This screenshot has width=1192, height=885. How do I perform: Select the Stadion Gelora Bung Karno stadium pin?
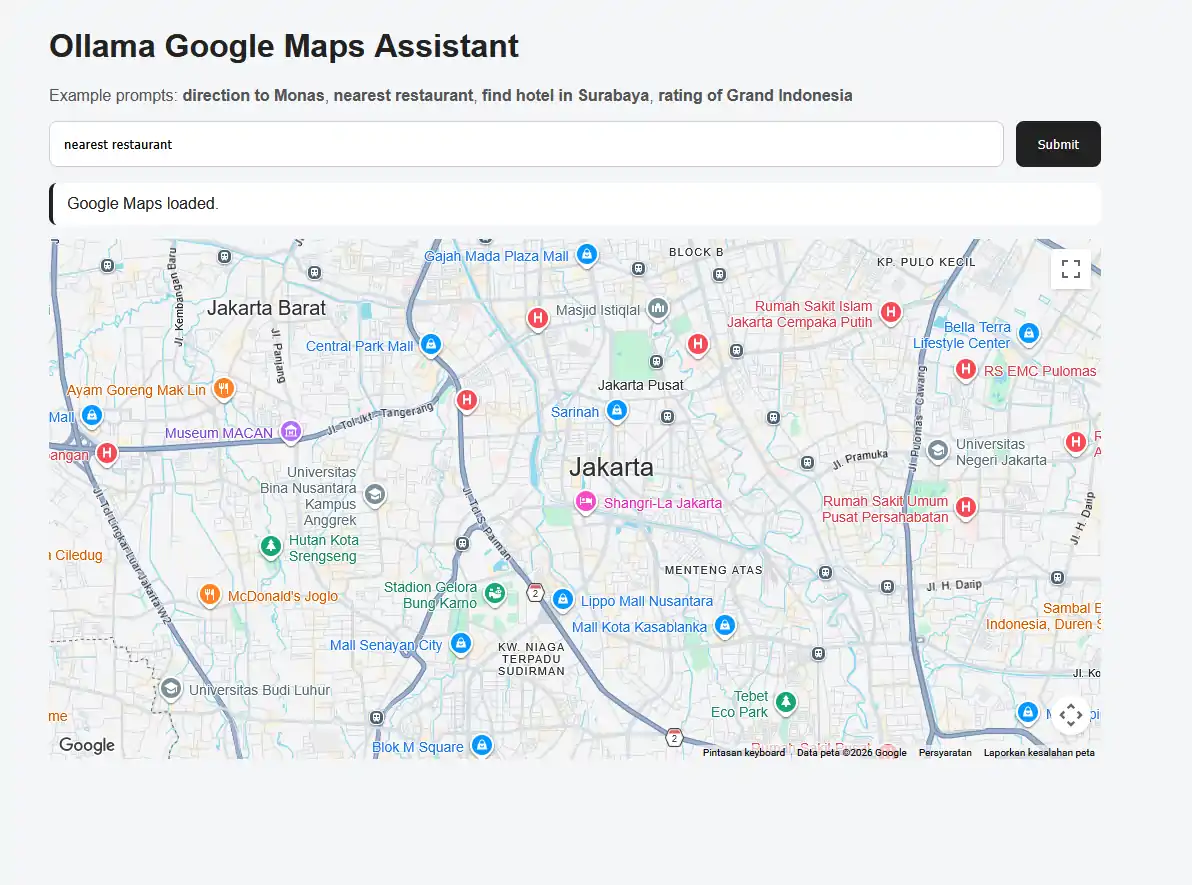coord(495,593)
